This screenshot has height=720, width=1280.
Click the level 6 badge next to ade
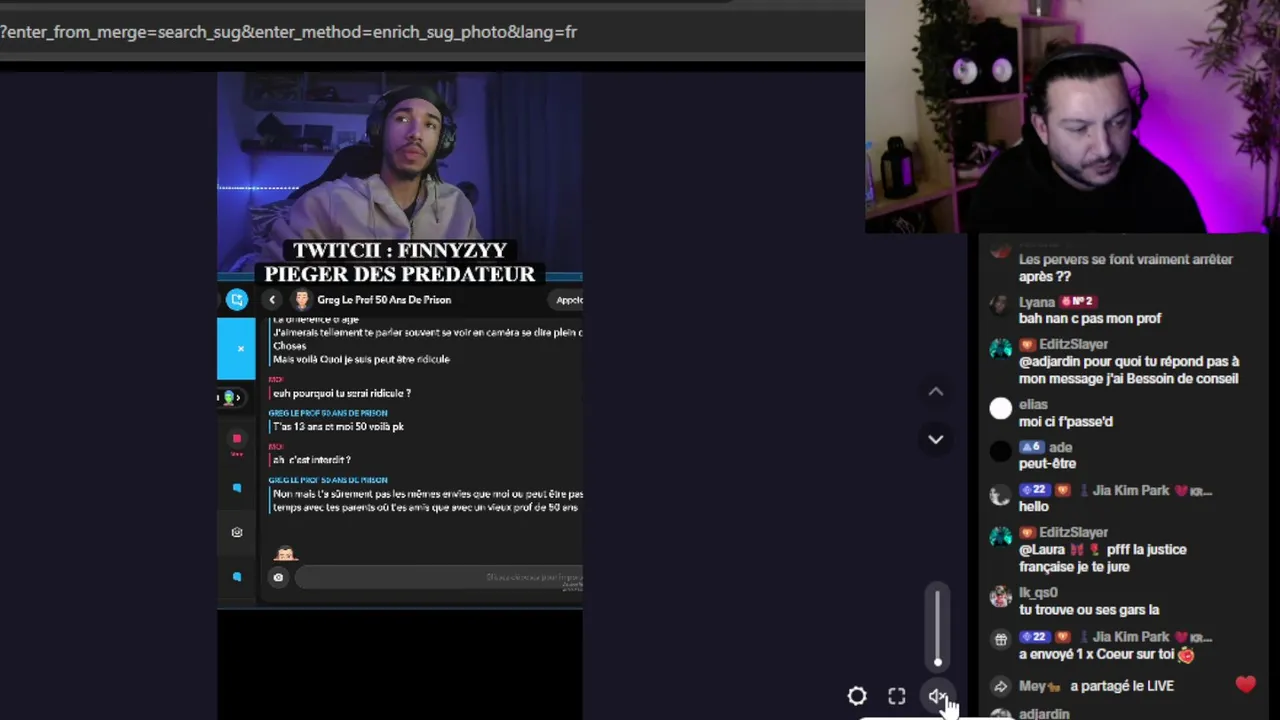coord(1031,448)
